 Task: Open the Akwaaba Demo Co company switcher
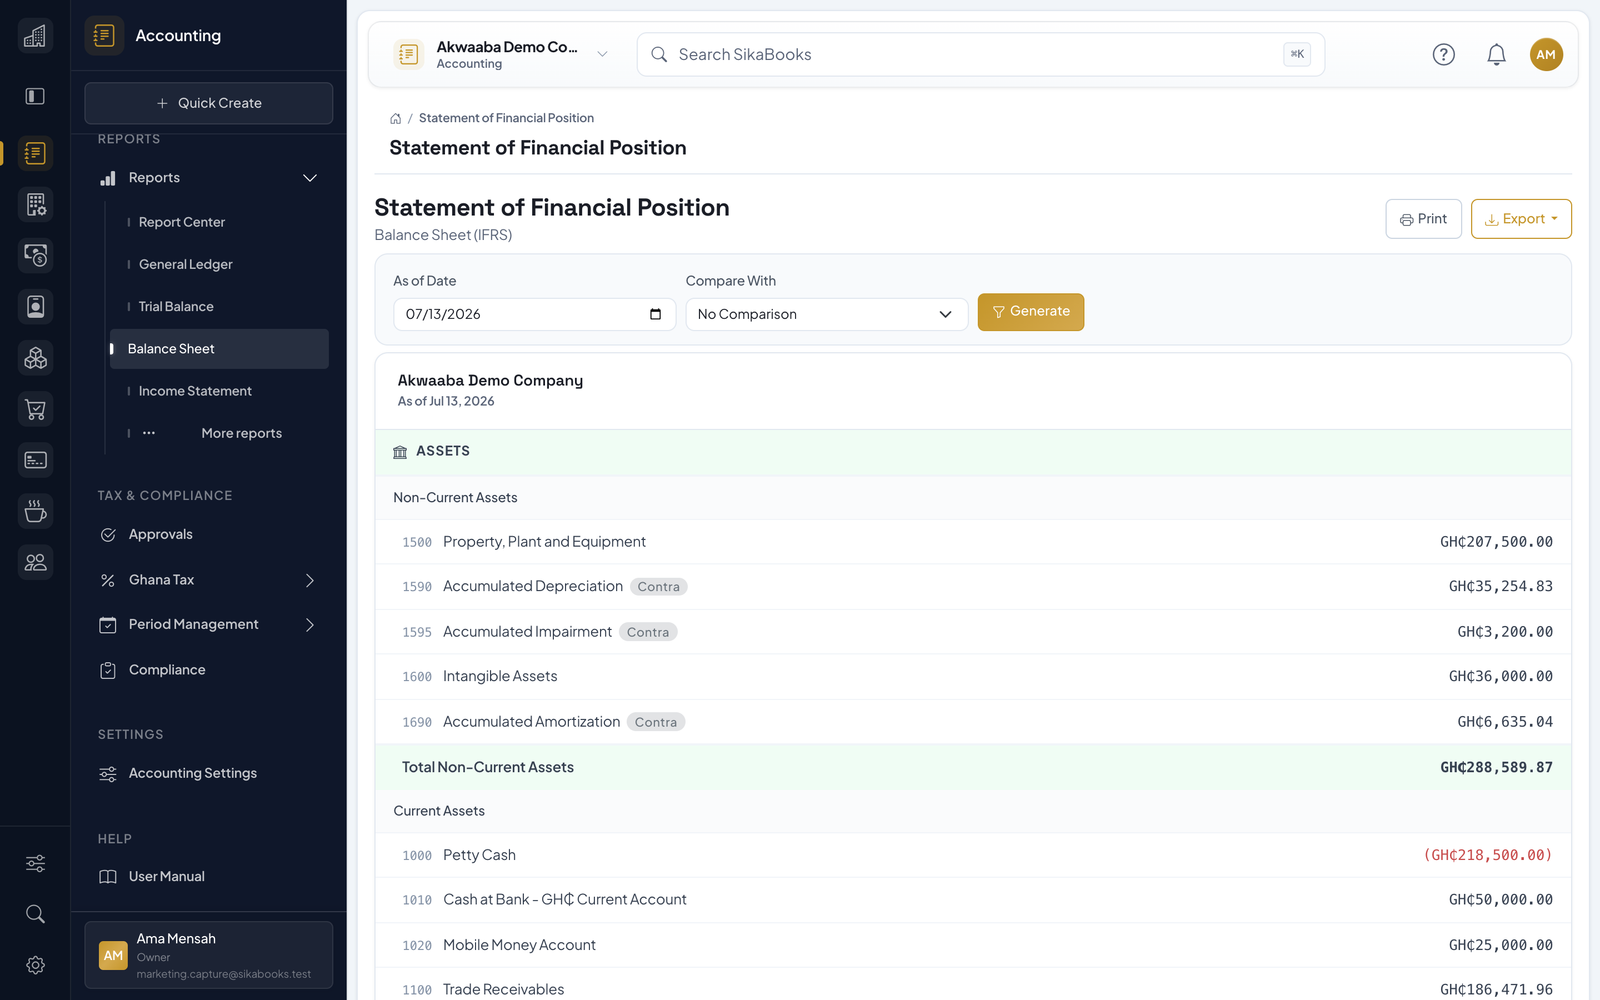[502, 54]
